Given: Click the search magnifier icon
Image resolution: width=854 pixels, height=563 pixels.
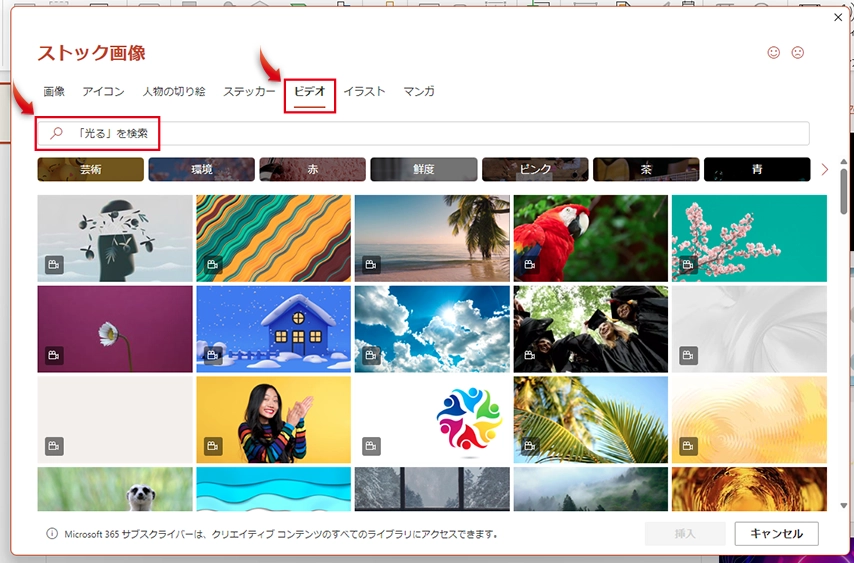Looking at the screenshot, I should [56, 133].
